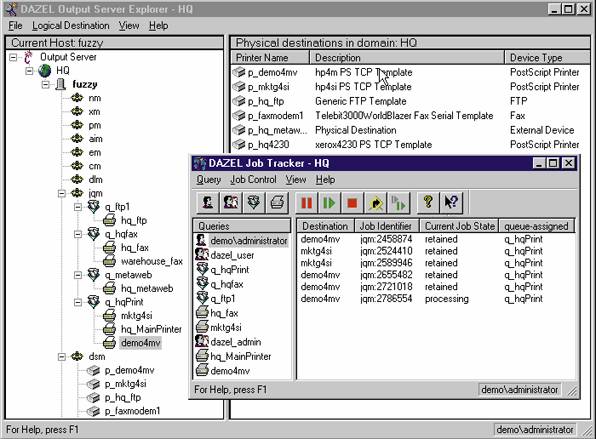Click the context help arrow-question icon
This screenshot has width=596, height=439.
pos(451,203)
